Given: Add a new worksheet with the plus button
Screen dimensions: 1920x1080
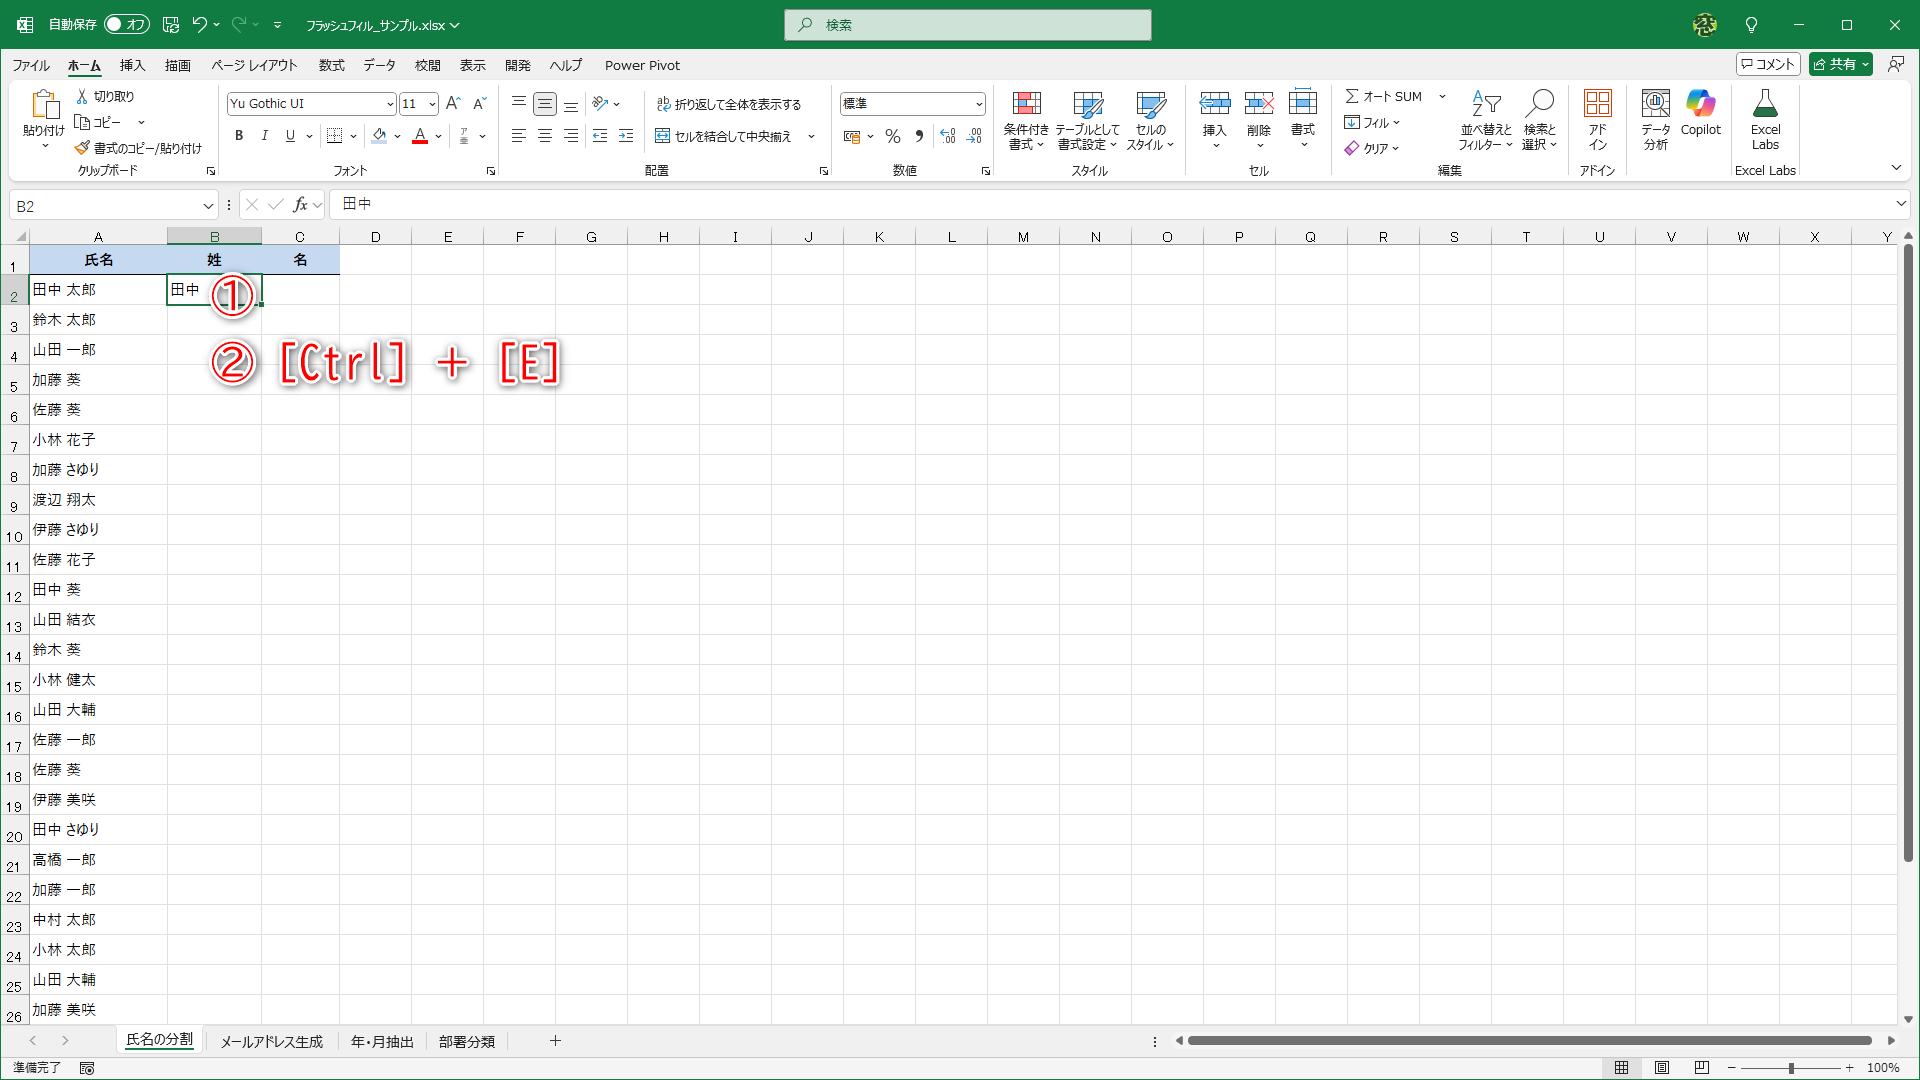Looking at the screenshot, I should [555, 1041].
